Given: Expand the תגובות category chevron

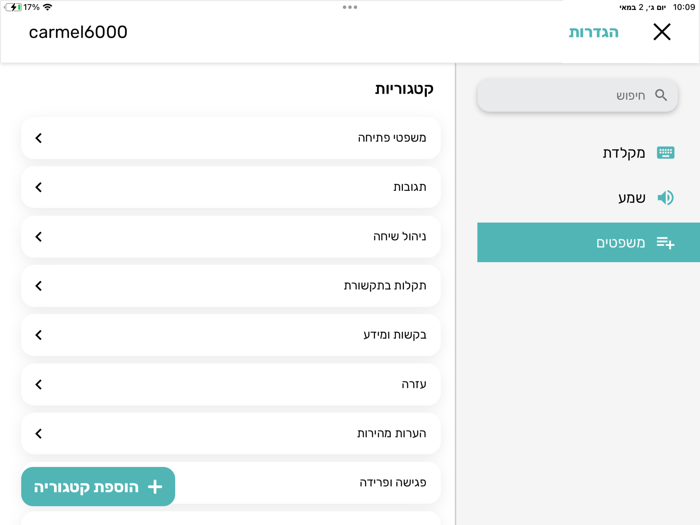Looking at the screenshot, I should click(x=39, y=187).
